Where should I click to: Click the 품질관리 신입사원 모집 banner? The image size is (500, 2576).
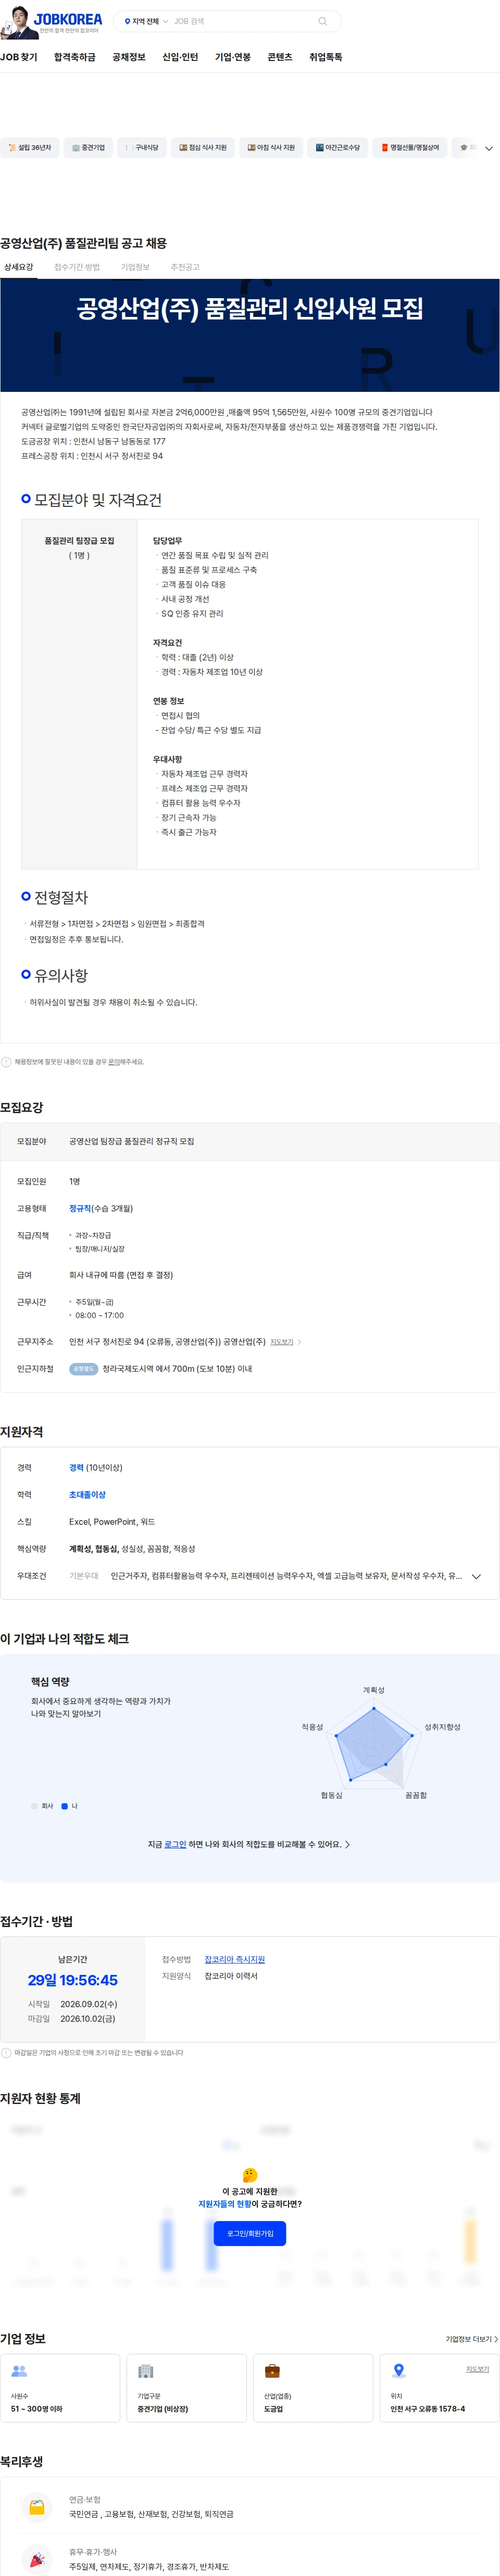pos(250,335)
